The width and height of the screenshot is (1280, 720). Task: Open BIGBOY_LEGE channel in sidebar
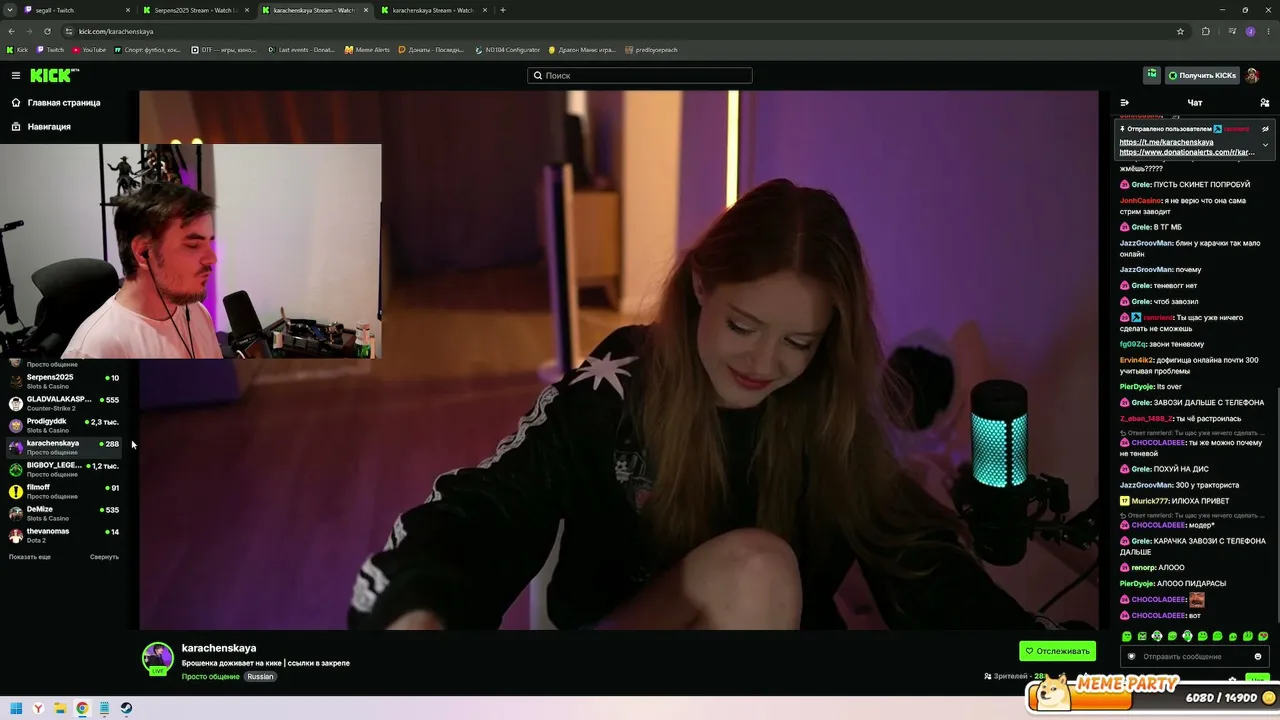tap(64, 469)
